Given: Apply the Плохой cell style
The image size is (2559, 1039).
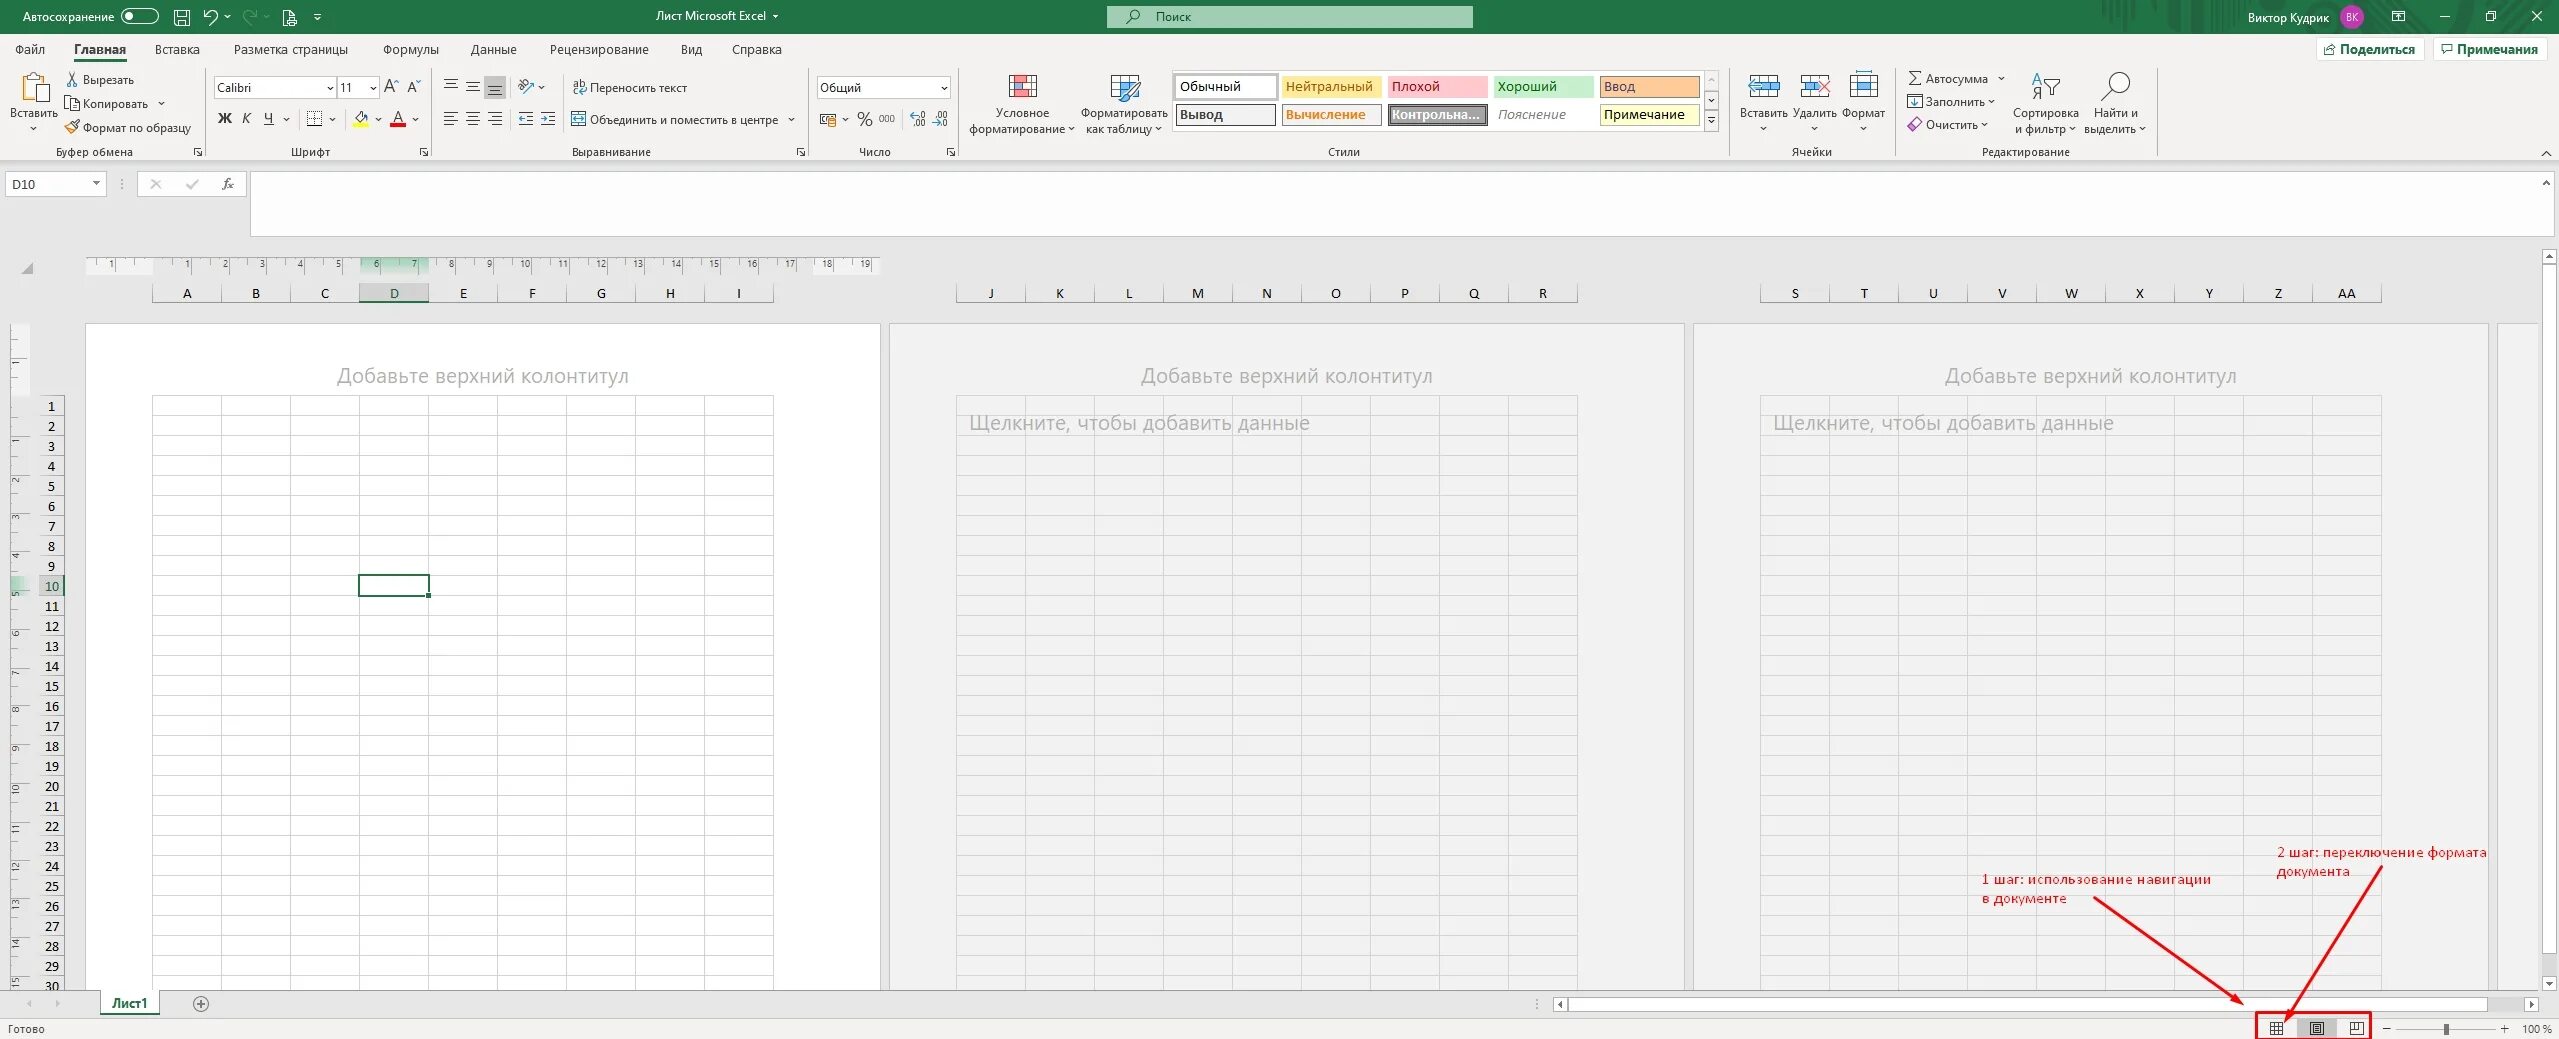Looking at the screenshot, I should 1436,87.
